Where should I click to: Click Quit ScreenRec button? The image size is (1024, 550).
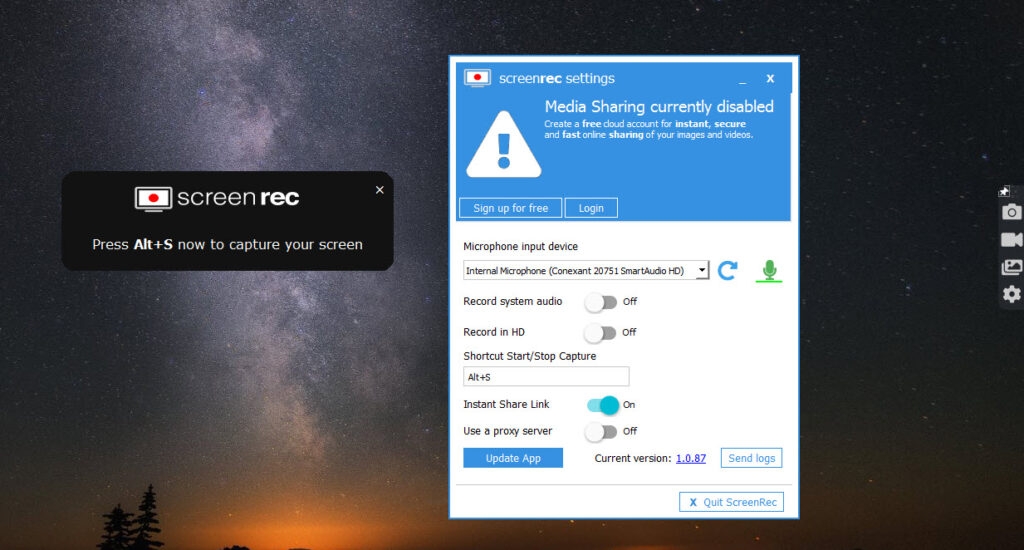(731, 502)
